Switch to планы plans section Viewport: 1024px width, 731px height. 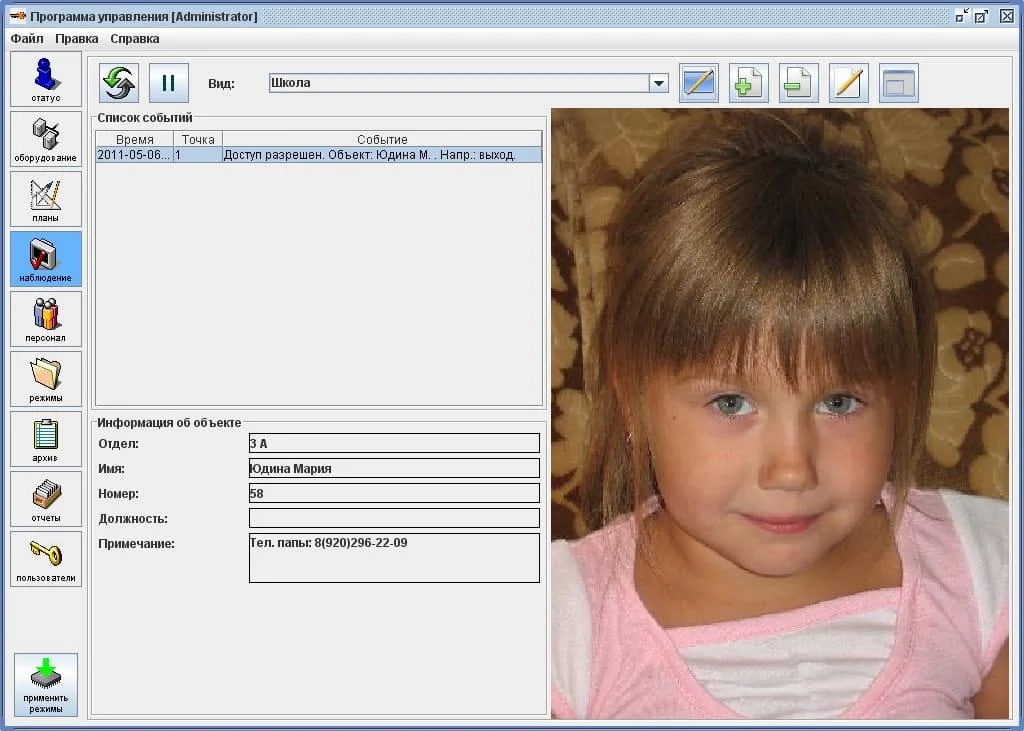[46, 199]
